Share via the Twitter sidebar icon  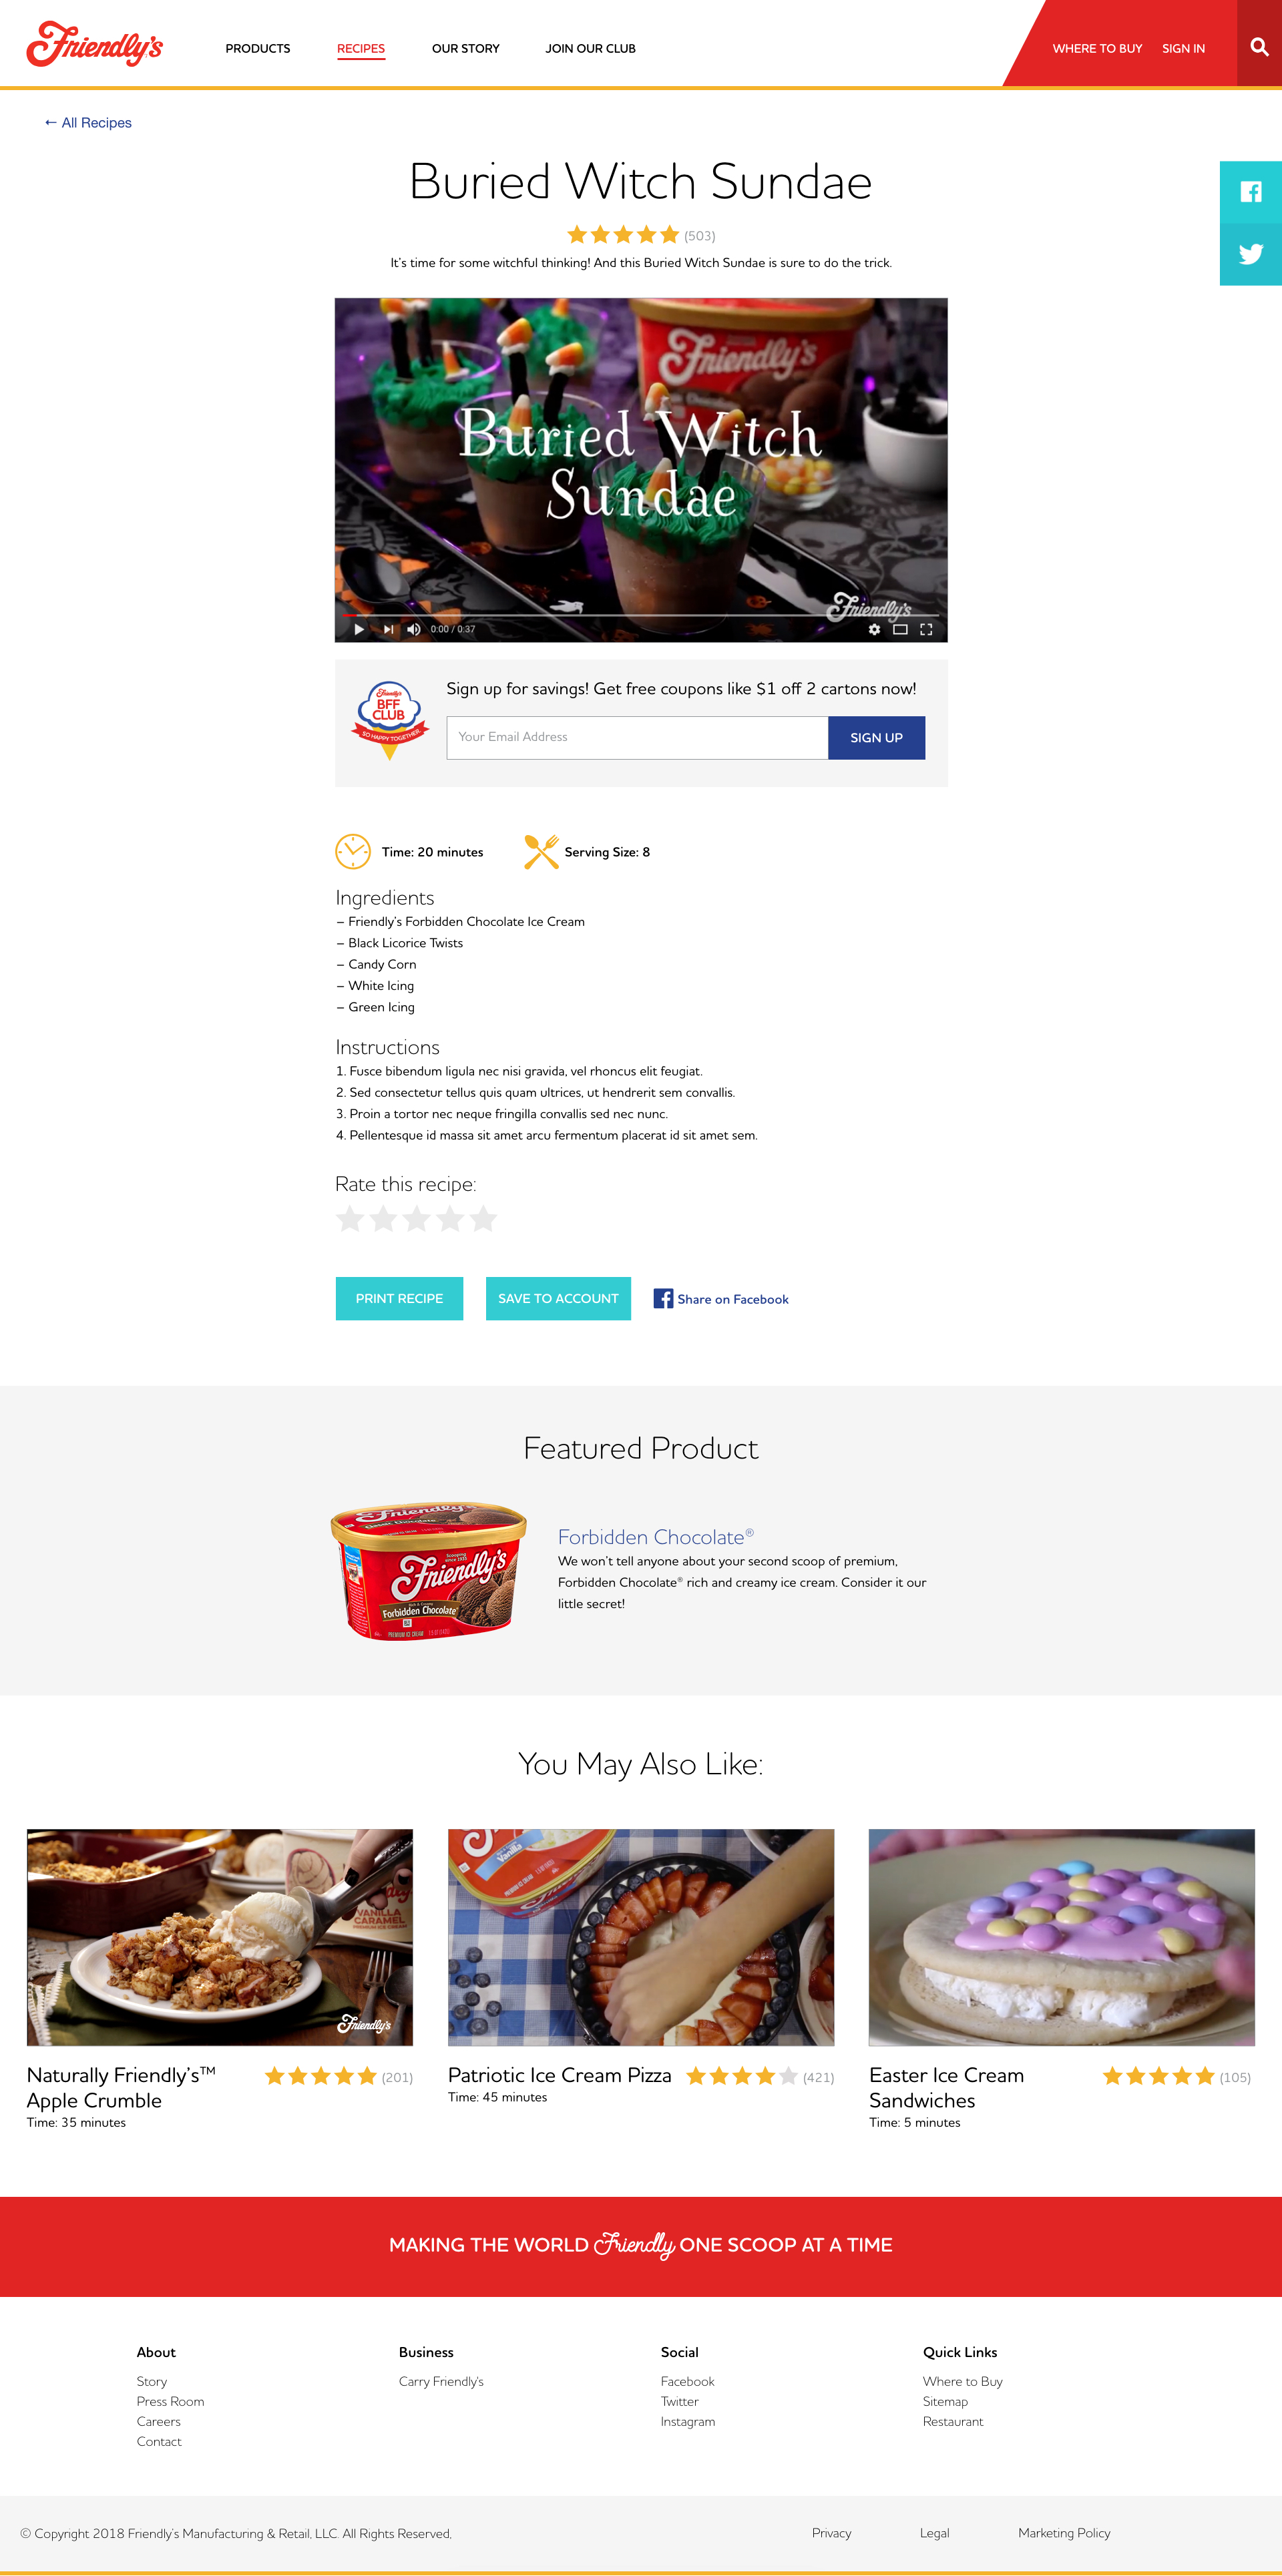pos(1251,254)
